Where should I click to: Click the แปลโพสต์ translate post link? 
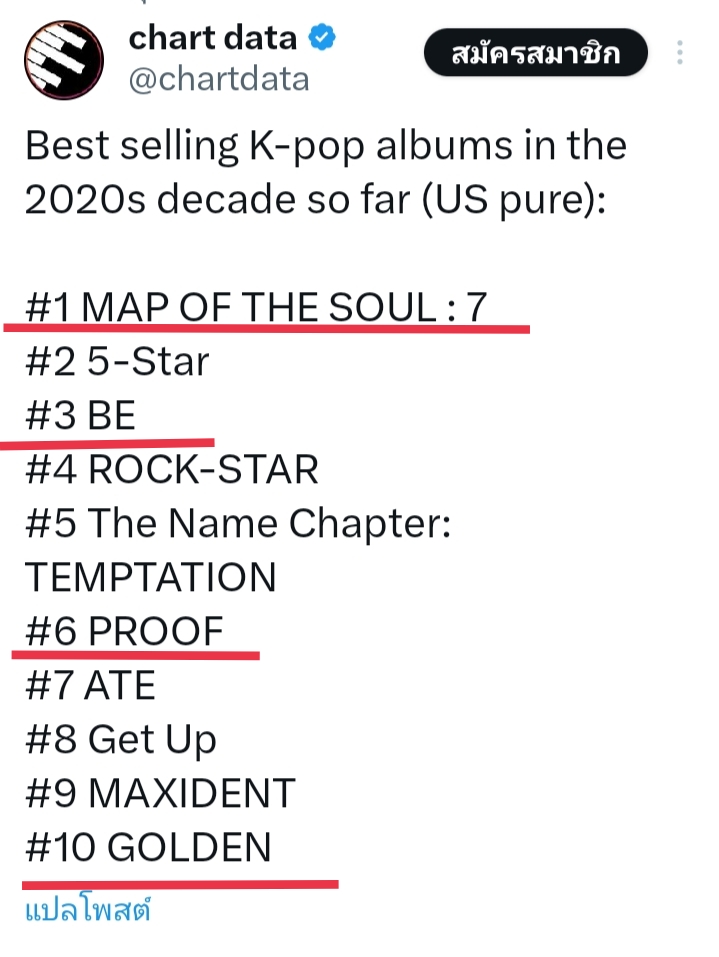87,910
